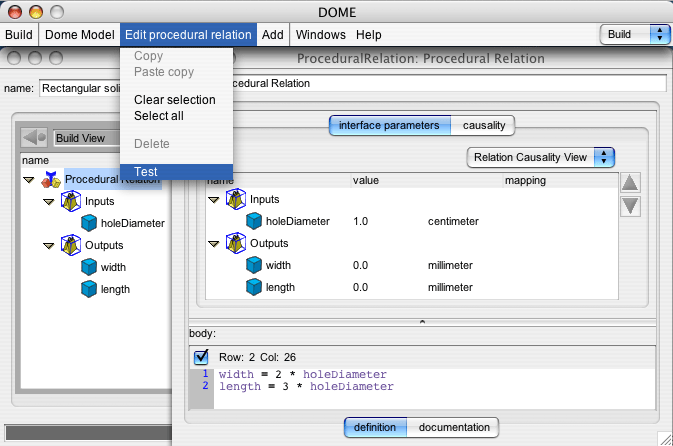Click the Inputs folder icon in left tree
The image size is (673, 446).
[71, 201]
